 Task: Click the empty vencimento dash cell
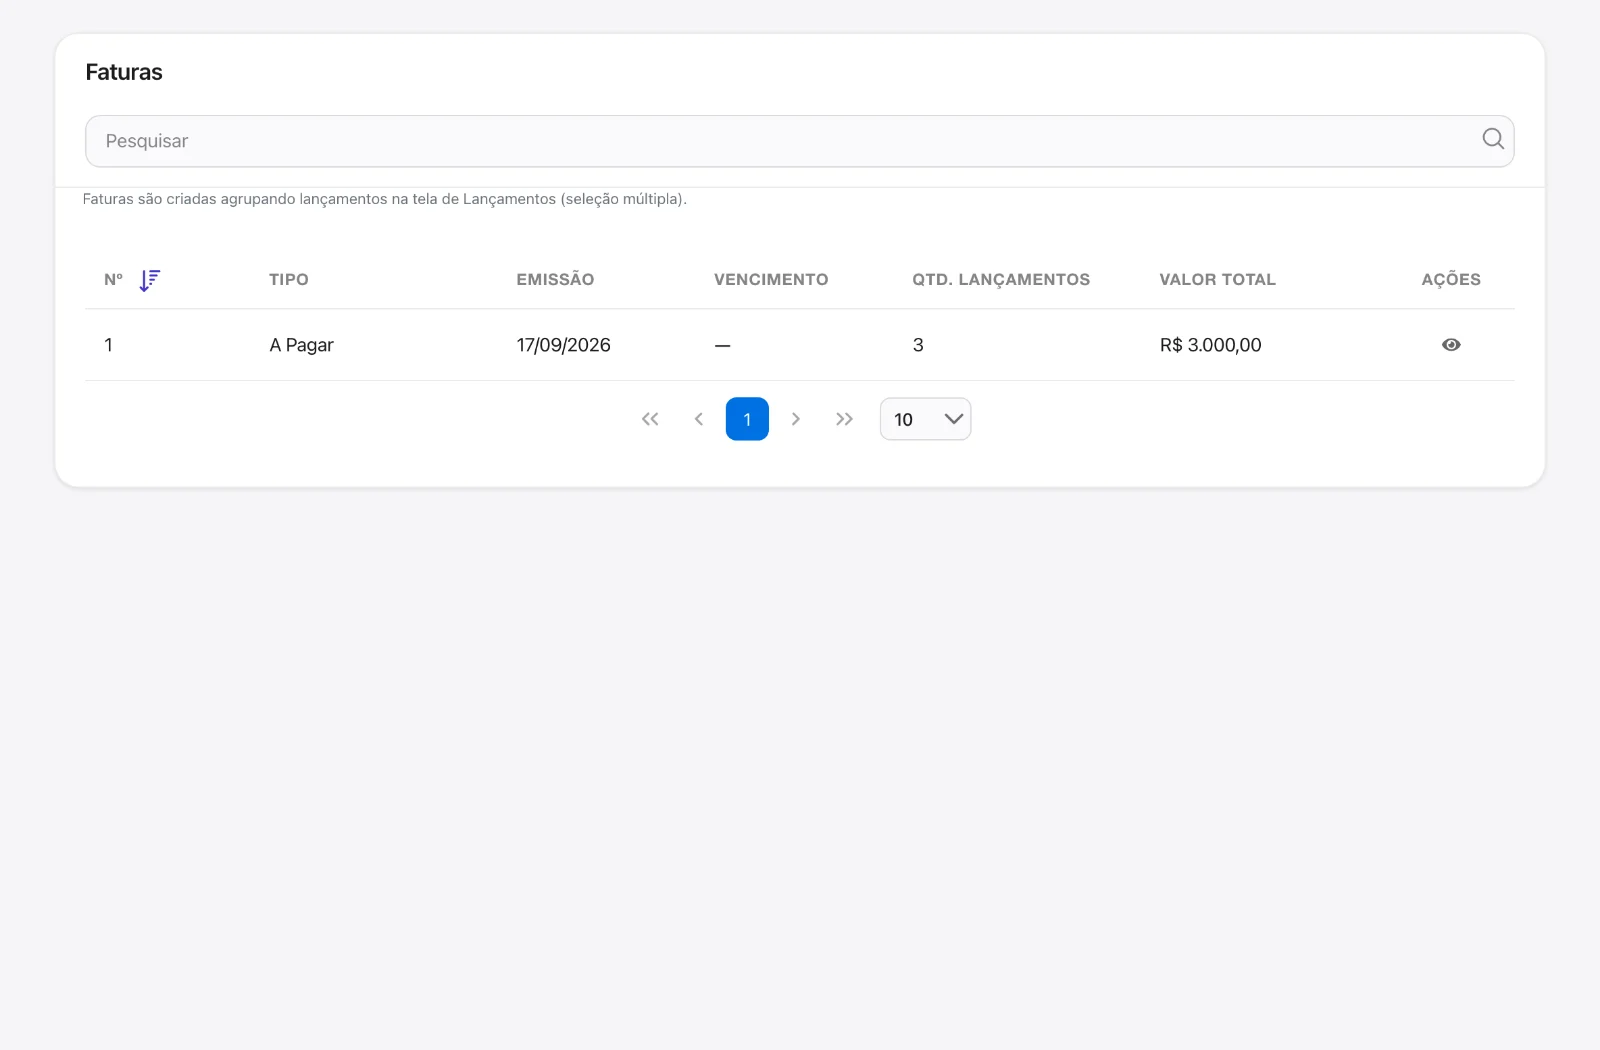(722, 346)
